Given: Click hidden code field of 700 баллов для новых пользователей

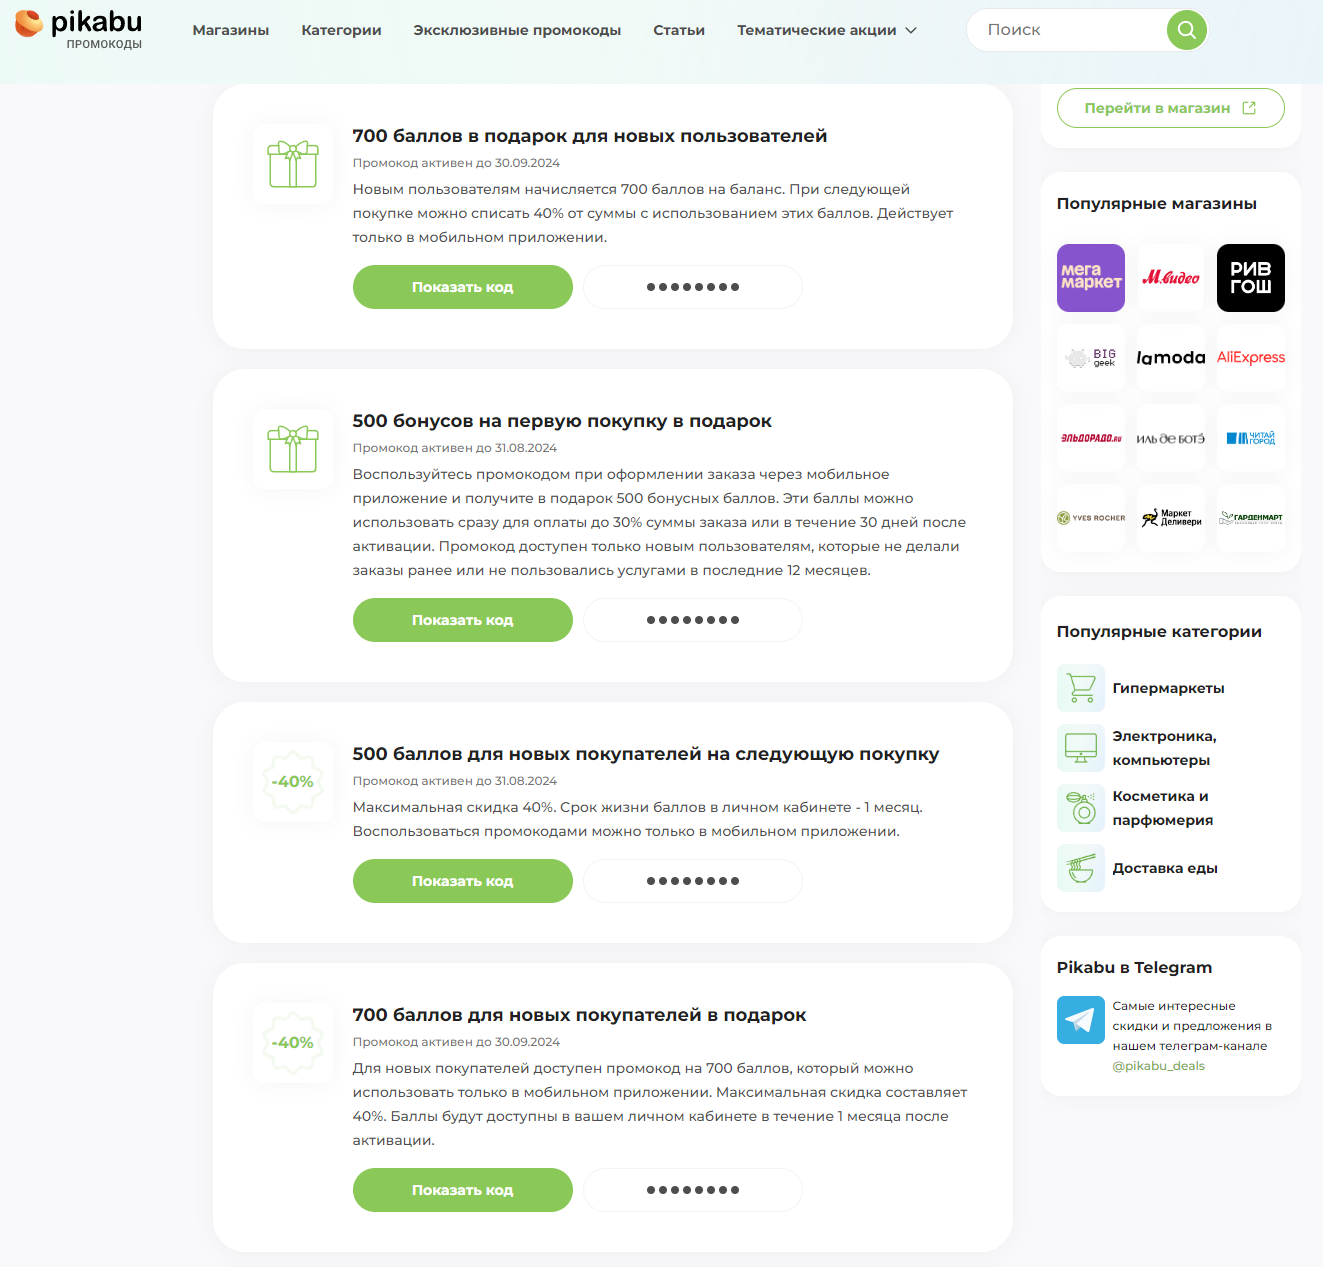Looking at the screenshot, I should tap(693, 287).
